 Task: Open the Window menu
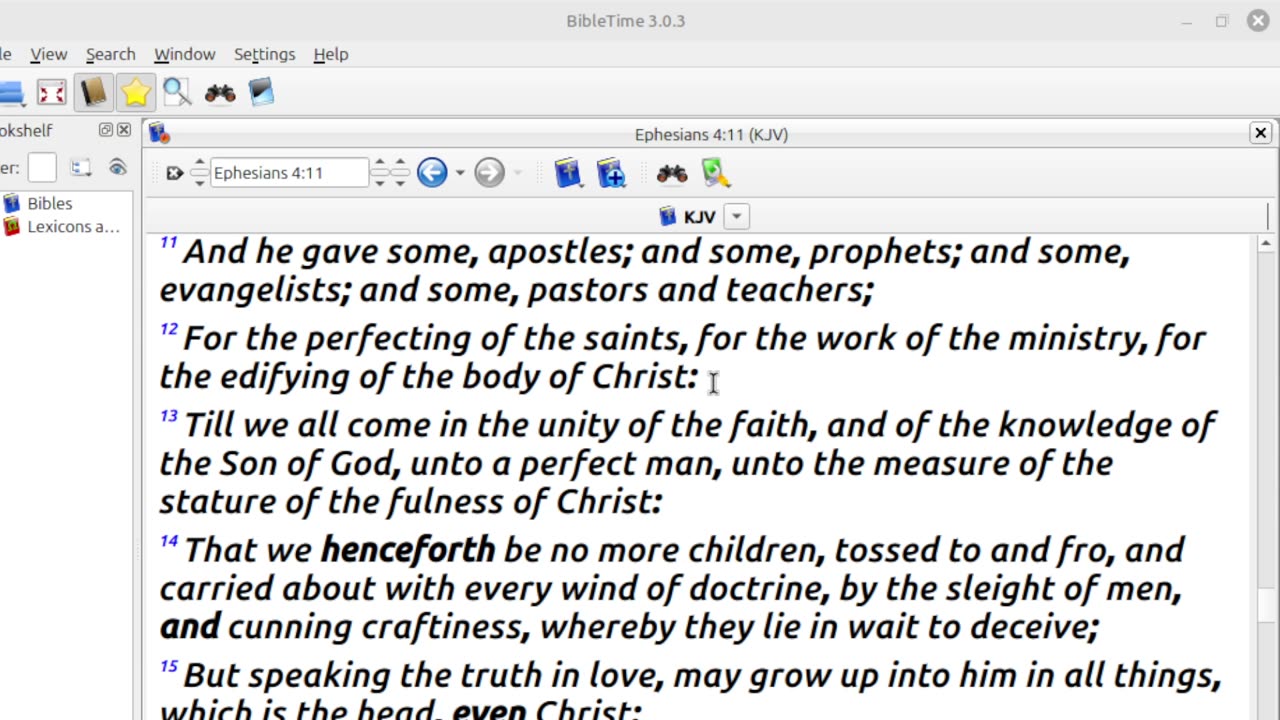point(184,54)
